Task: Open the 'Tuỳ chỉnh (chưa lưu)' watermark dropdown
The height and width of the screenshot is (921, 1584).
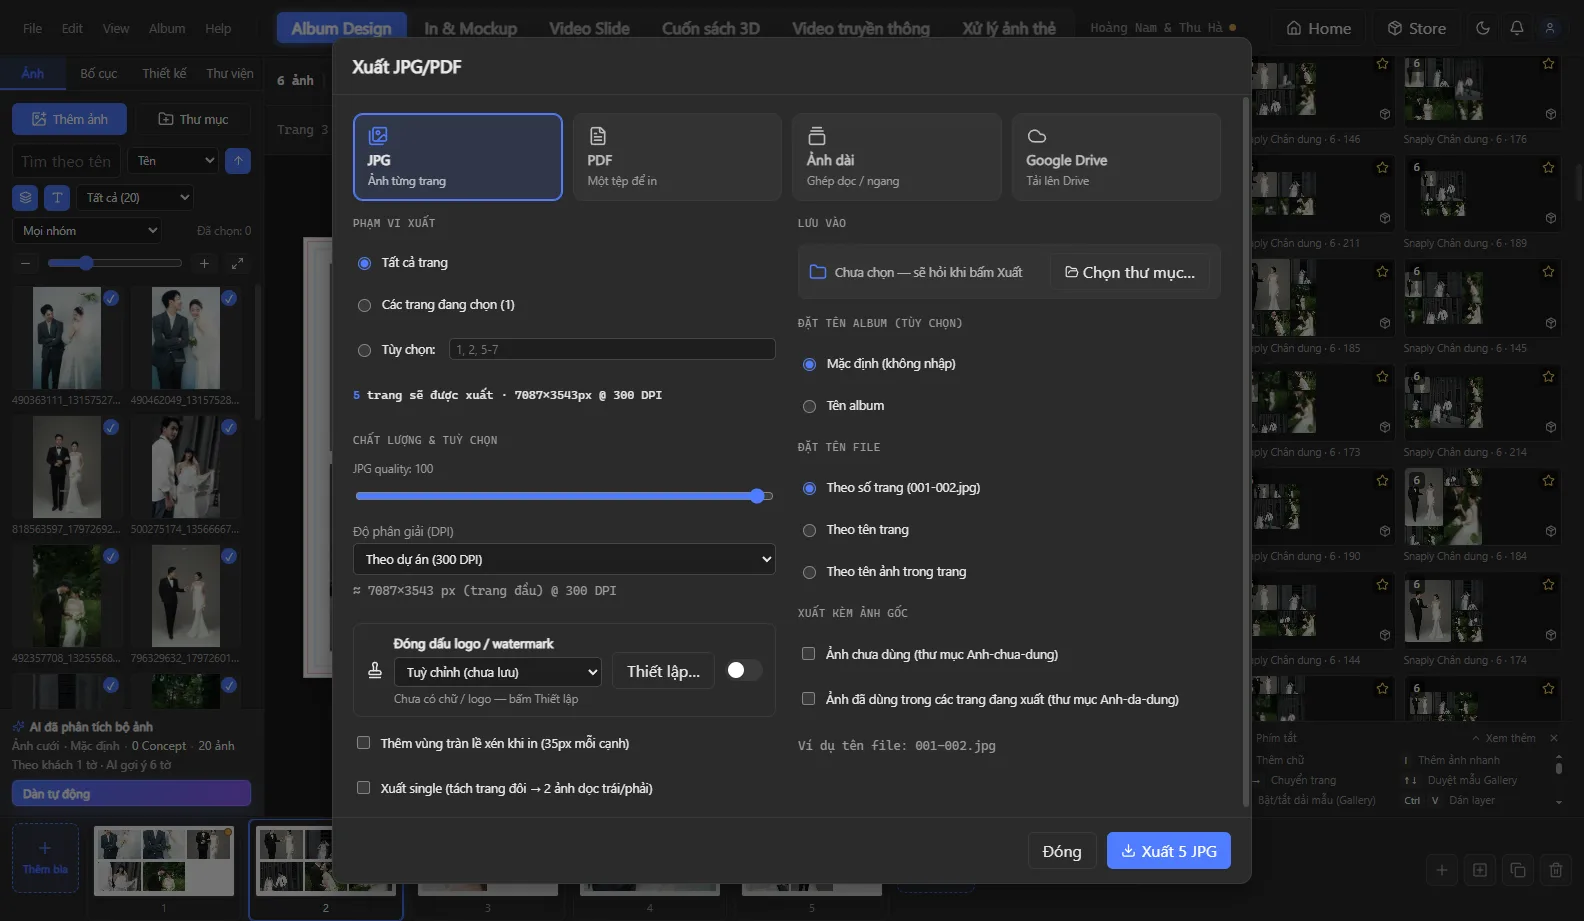Action: click(498, 672)
